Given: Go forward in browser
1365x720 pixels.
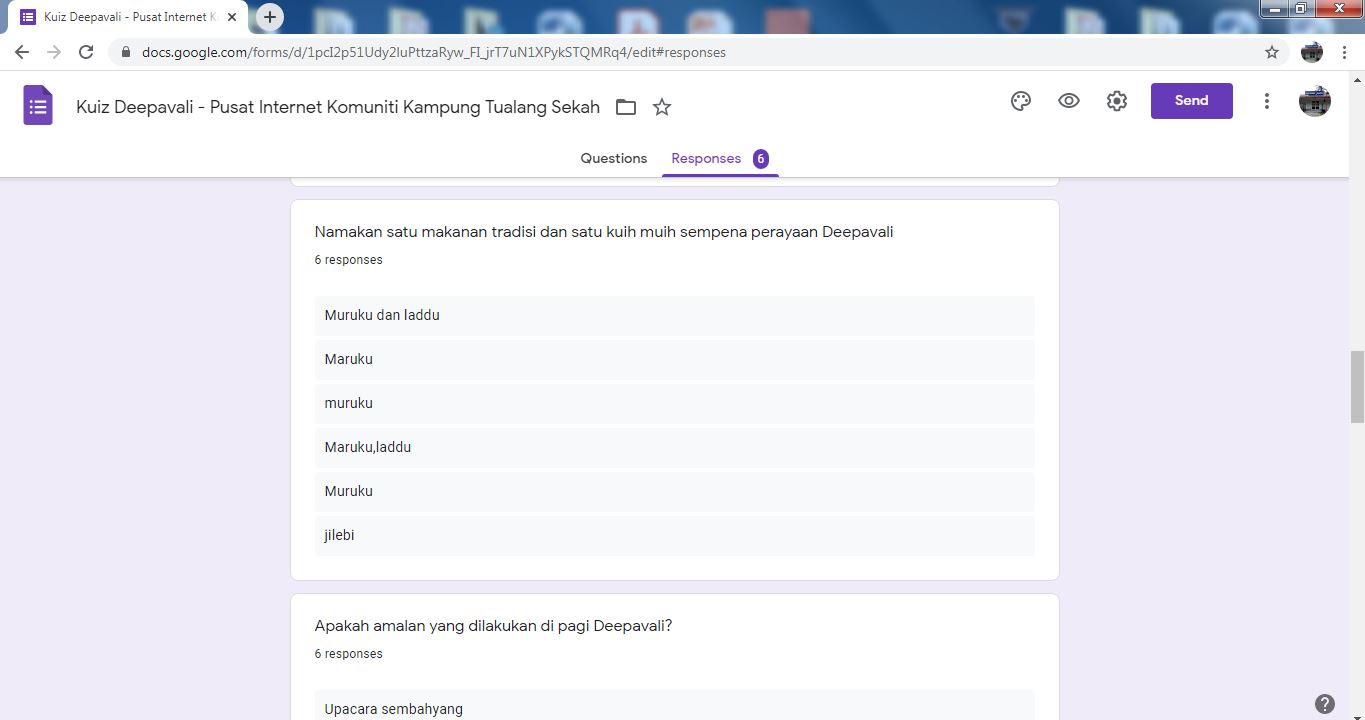Looking at the screenshot, I should pos(54,52).
